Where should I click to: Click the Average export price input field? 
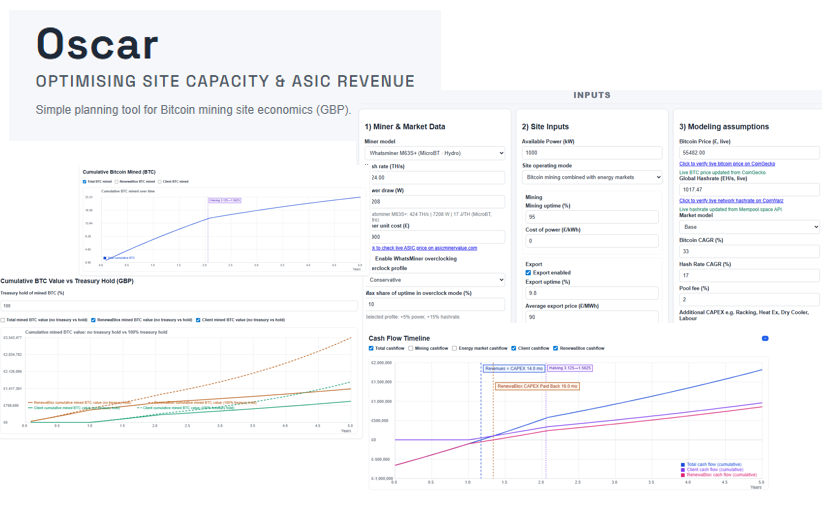pos(592,317)
